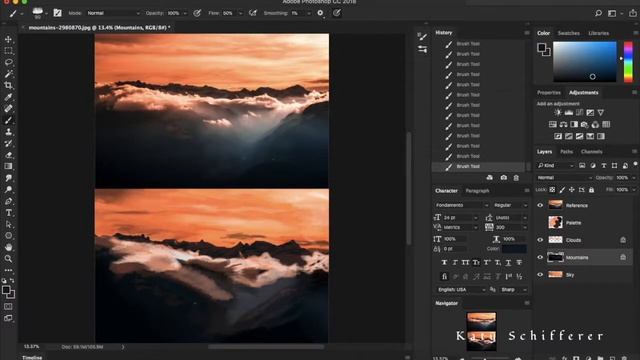Delete current history state trash icon

coord(516,178)
